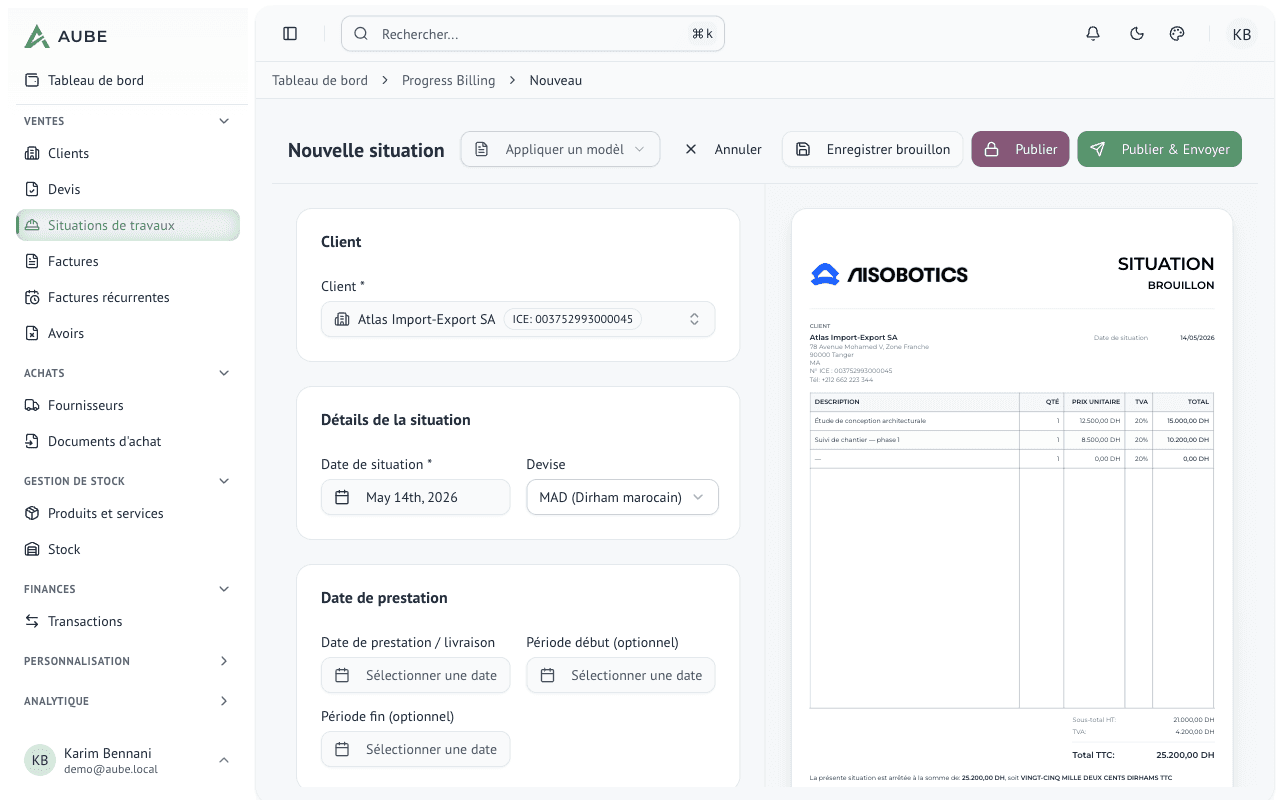Click the search magnifier icon
The height and width of the screenshot is (800, 1280).
(x=361, y=34)
